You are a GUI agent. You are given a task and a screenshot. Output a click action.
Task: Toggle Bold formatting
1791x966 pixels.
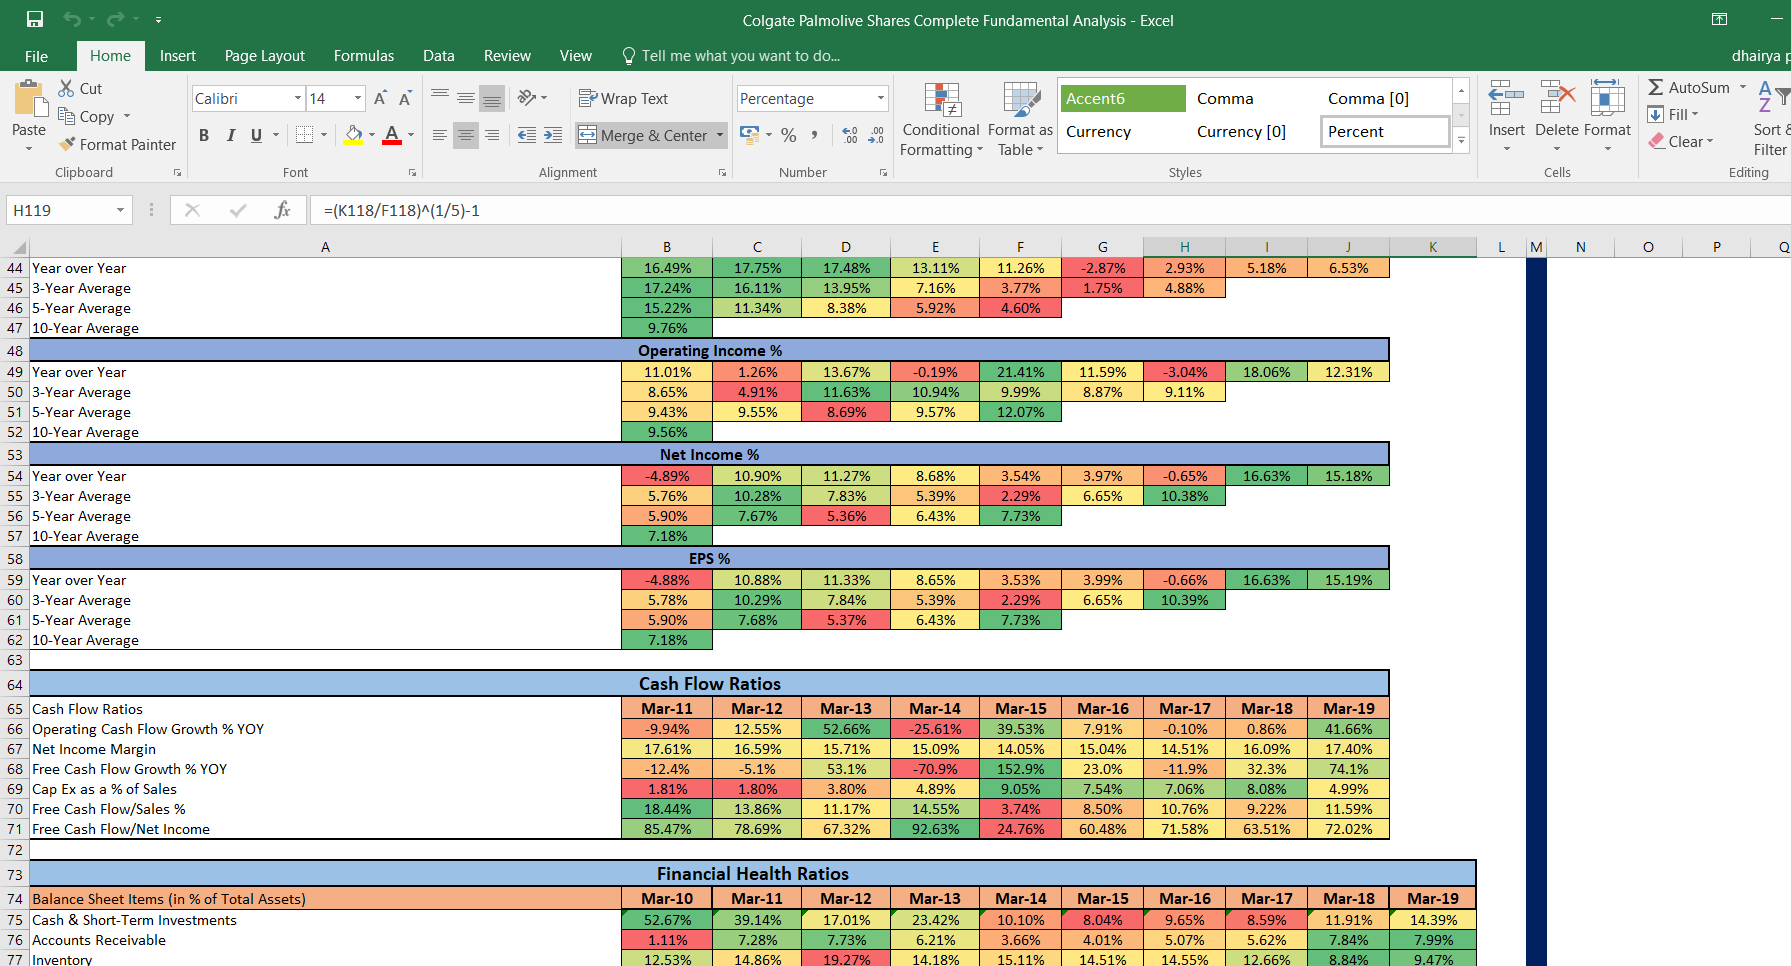tap(204, 135)
